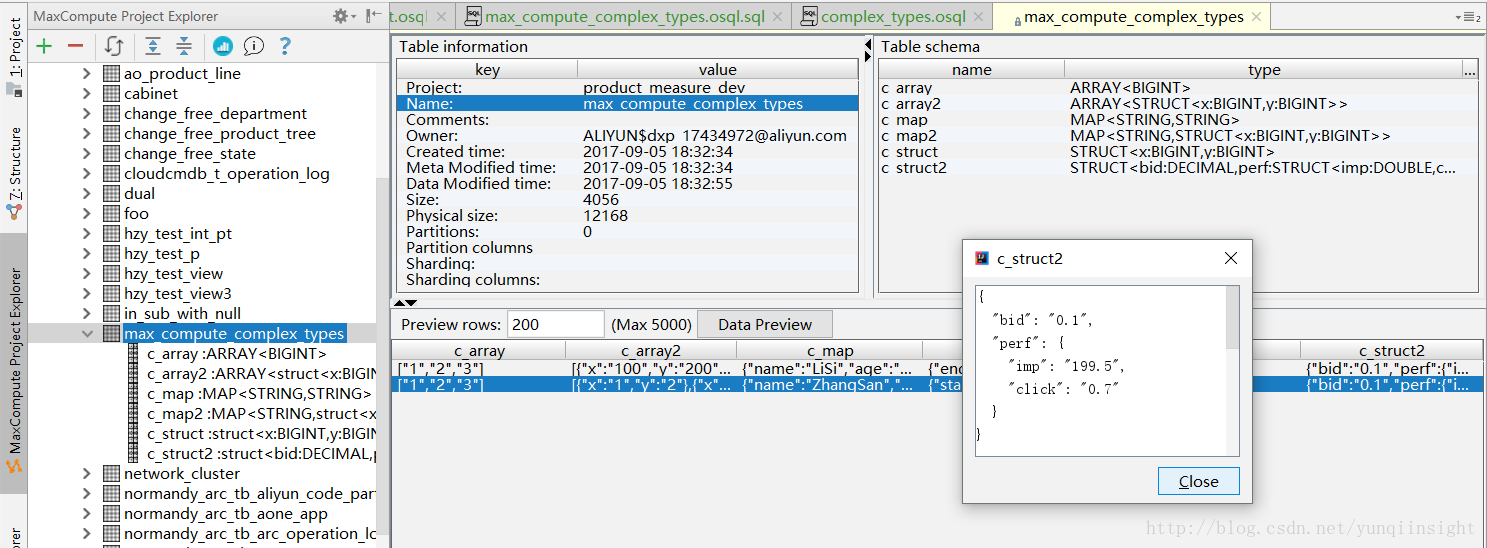Expand the ao_product_line table node
This screenshot has width=1487, height=548.
pyautogui.click(x=87, y=74)
